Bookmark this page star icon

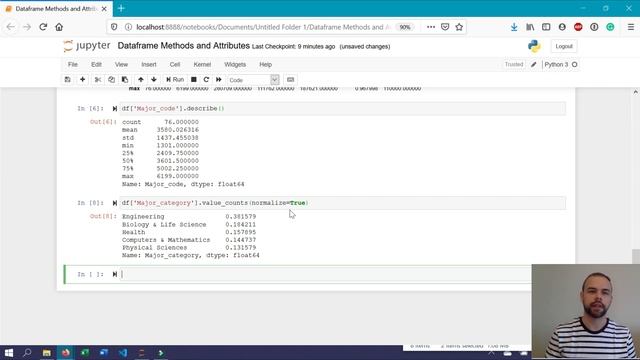[x=459, y=27]
